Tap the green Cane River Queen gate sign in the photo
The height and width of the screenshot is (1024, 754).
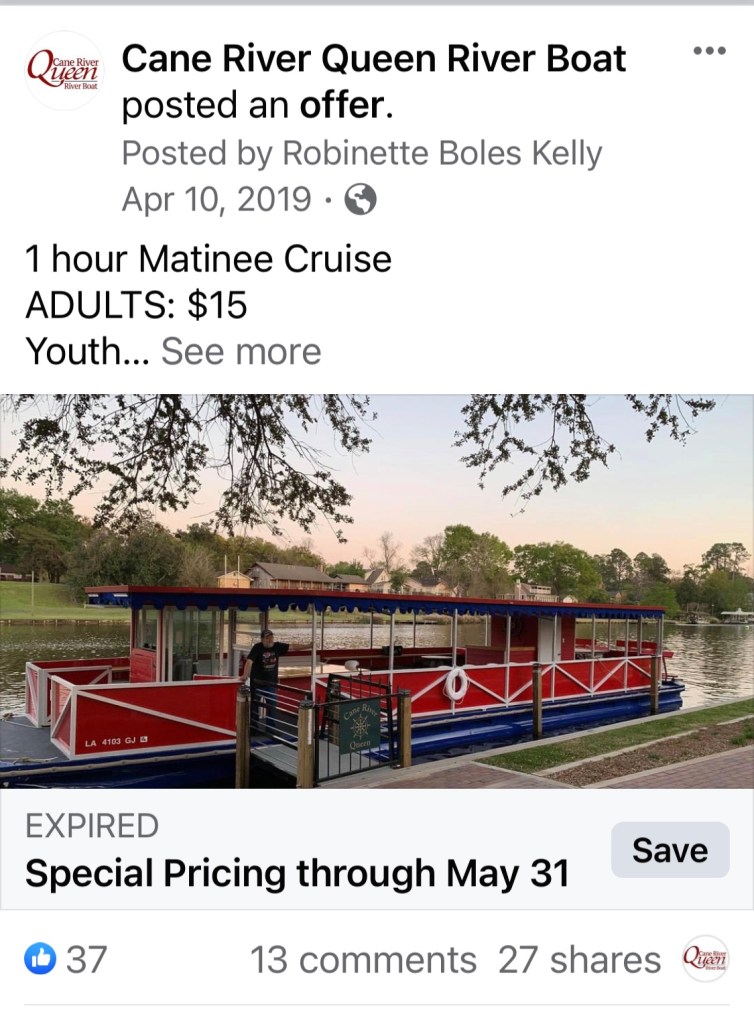[x=359, y=724]
